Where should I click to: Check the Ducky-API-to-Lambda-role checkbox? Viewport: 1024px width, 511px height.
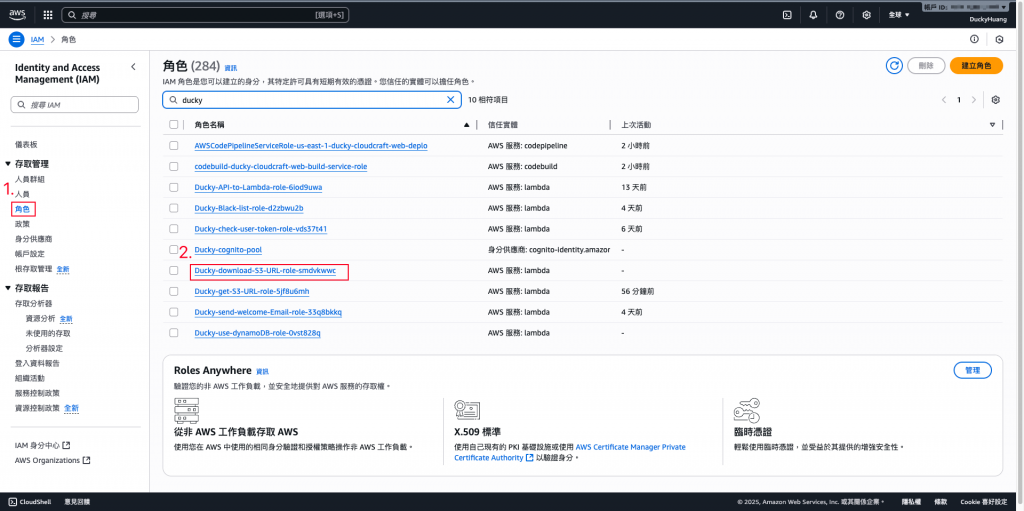(x=174, y=188)
